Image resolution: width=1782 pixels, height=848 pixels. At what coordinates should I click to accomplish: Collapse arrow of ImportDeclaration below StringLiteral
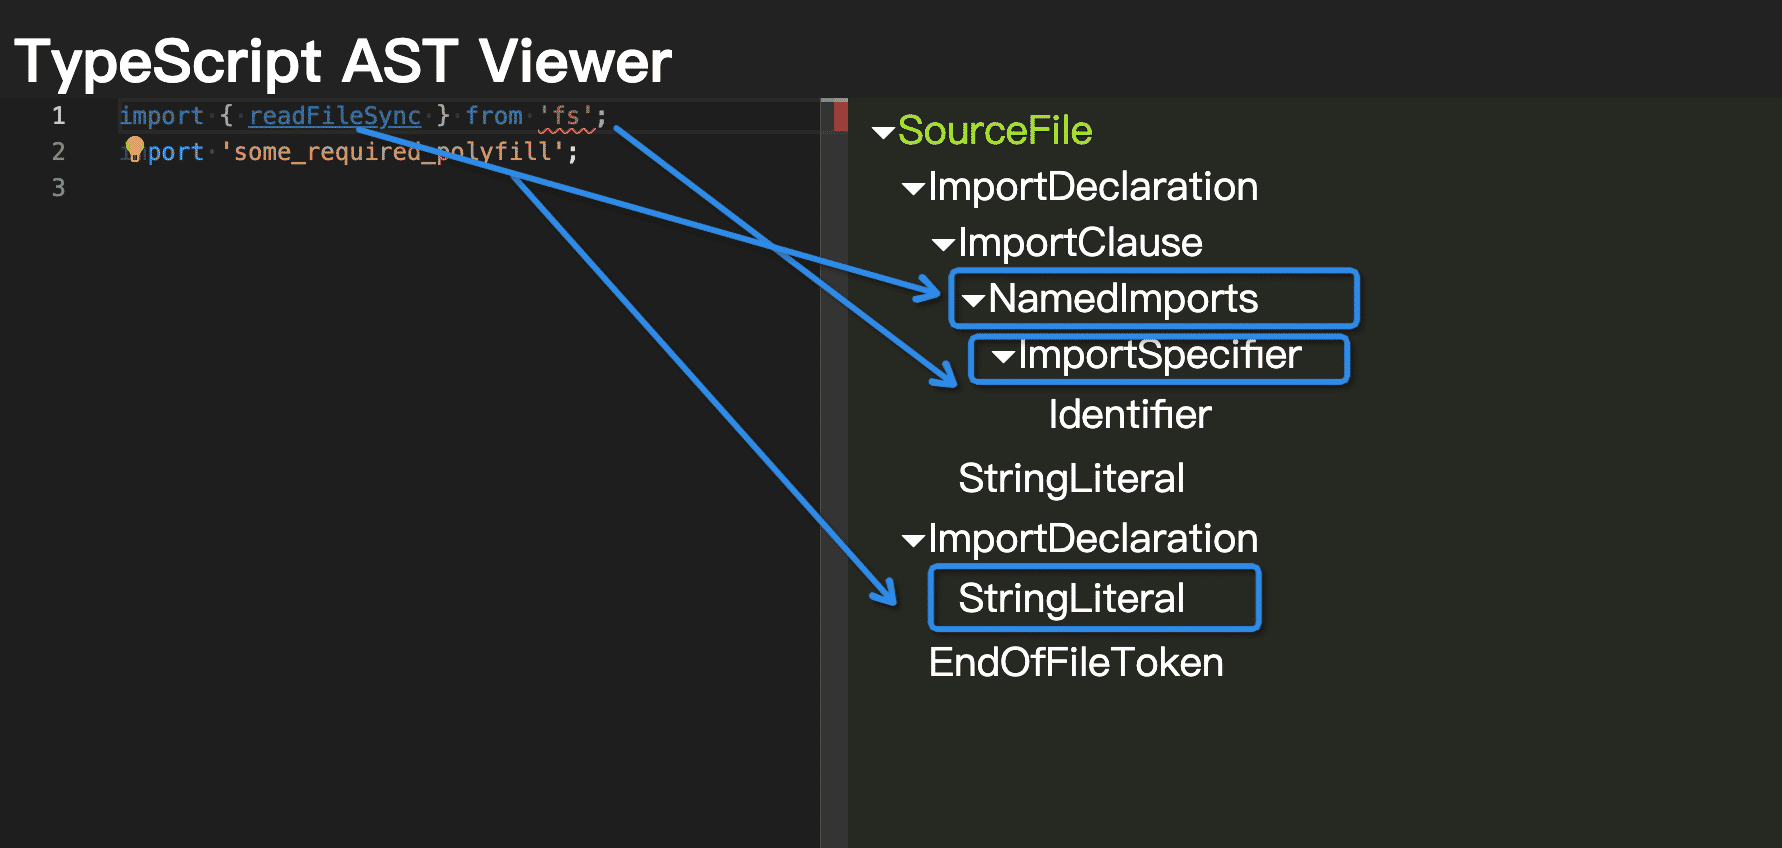(x=912, y=541)
